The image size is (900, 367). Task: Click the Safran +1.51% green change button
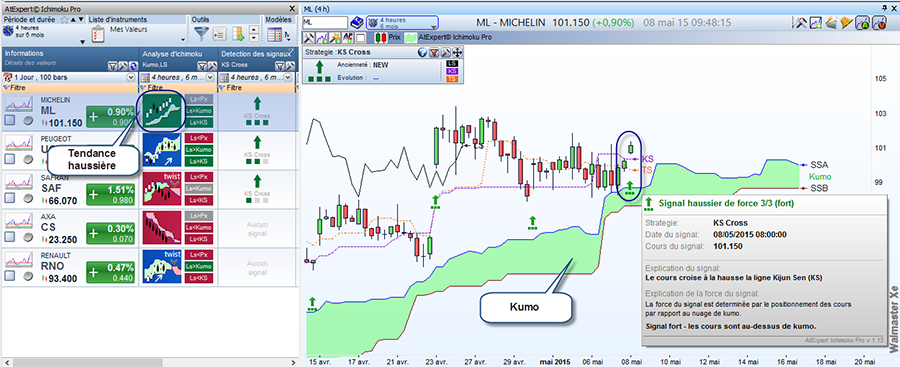point(110,194)
